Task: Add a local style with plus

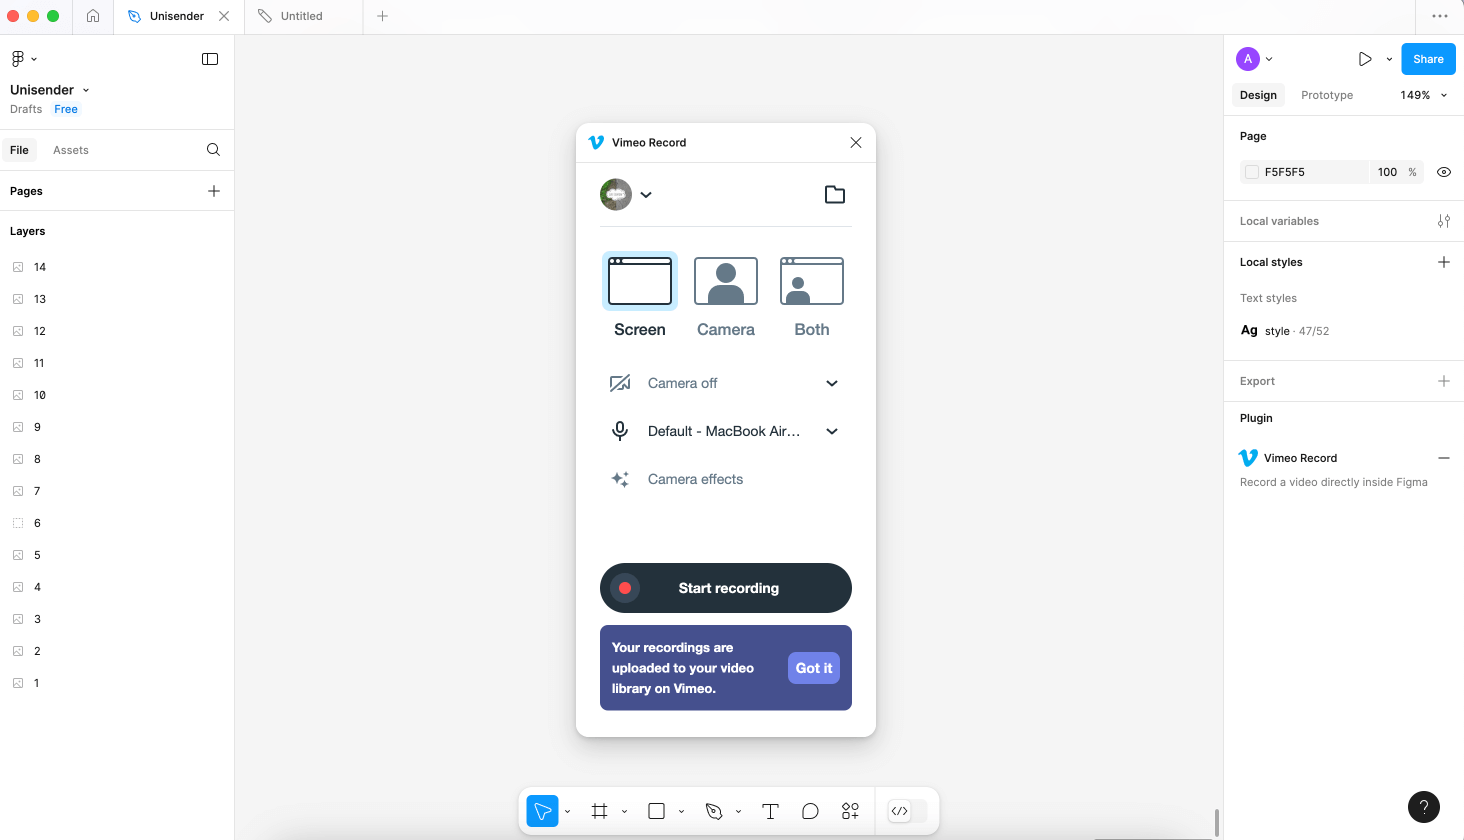Action: coord(1444,262)
